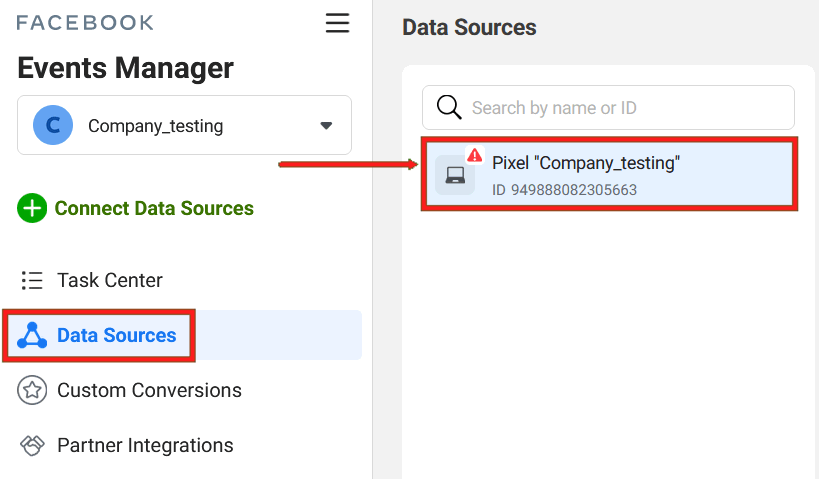Click the pixel laptop icon

(455, 175)
